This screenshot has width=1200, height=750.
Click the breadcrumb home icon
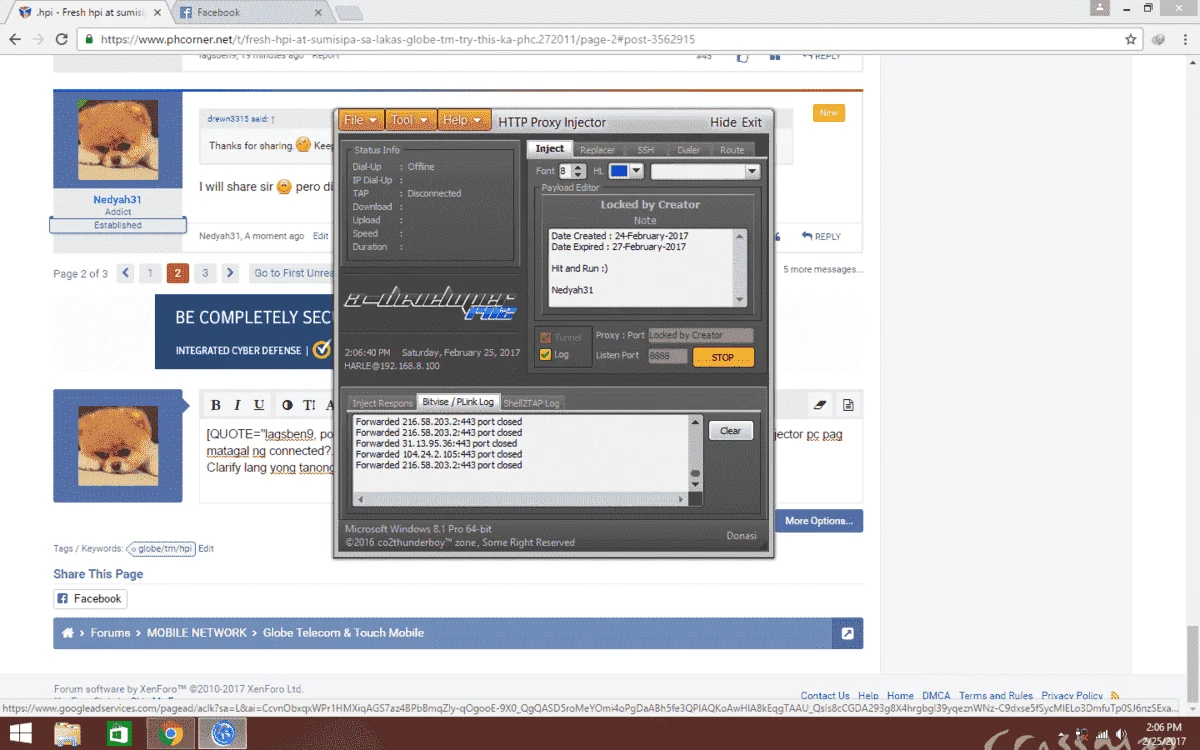67,633
